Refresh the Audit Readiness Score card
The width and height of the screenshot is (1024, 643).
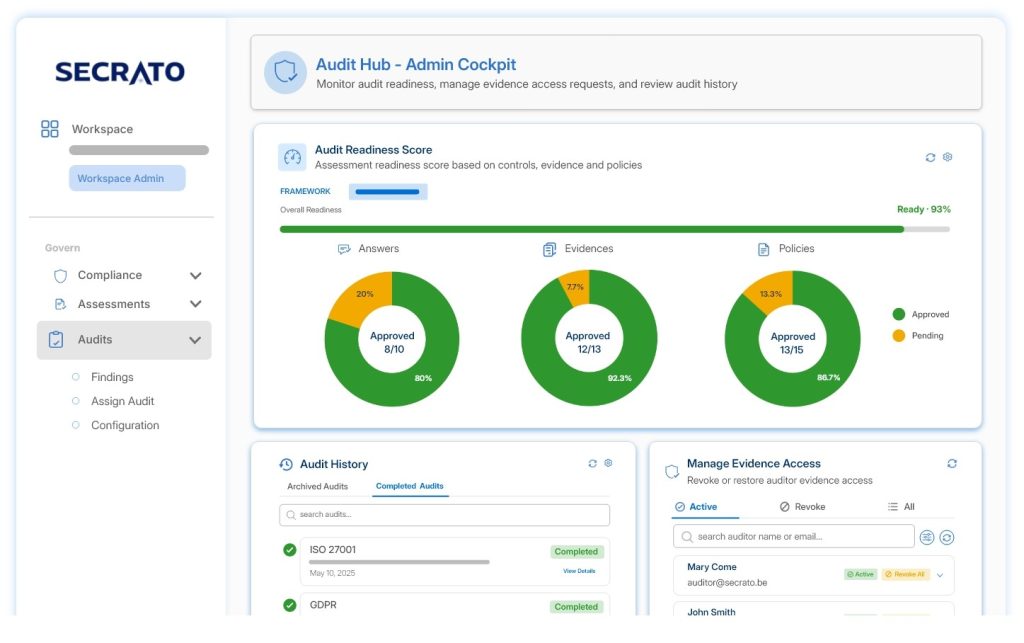(930, 157)
